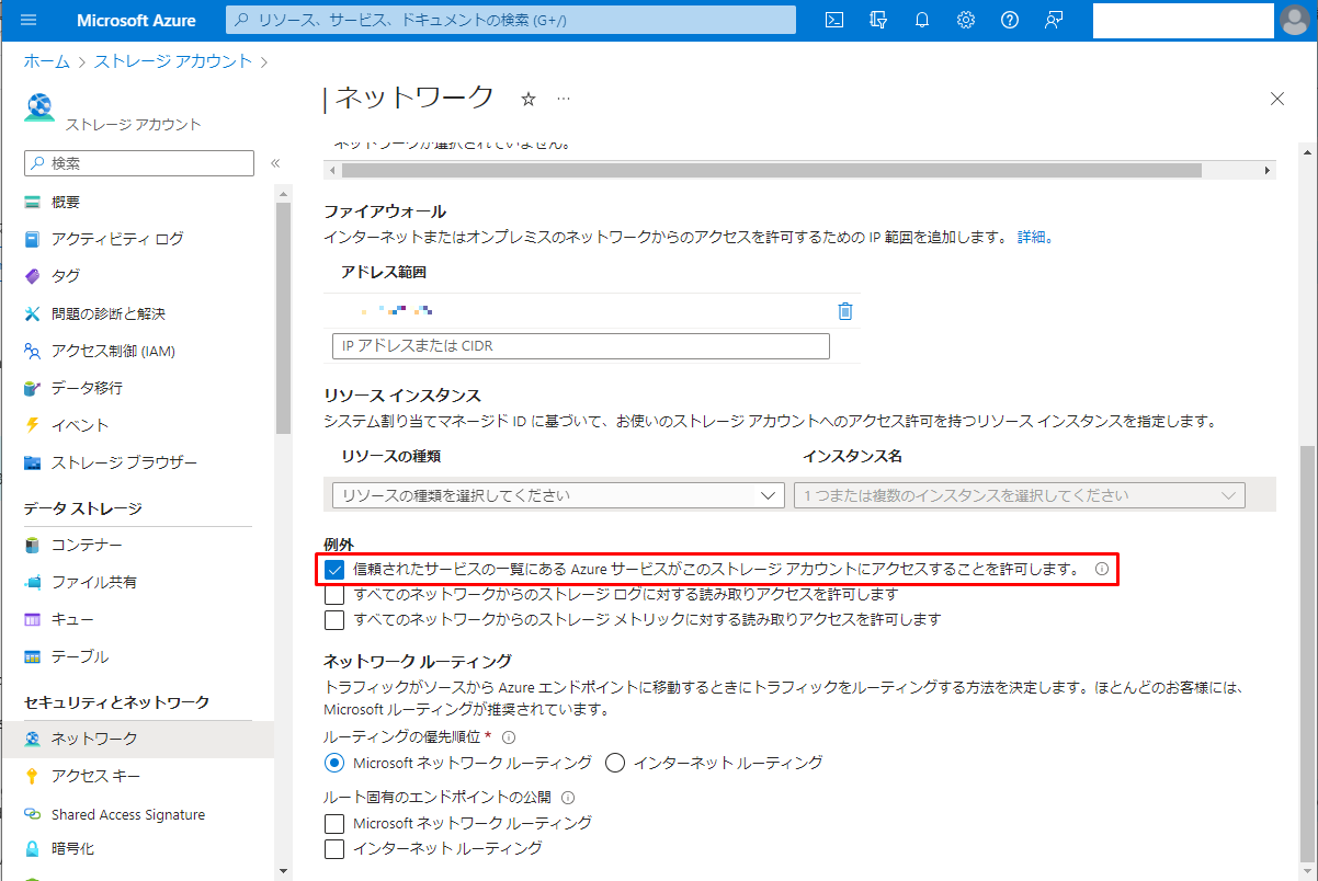Expand the インスタンス名 instance dropdown
Image resolution: width=1318 pixels, height=881 pixels.
click(x=1018, y=496)
